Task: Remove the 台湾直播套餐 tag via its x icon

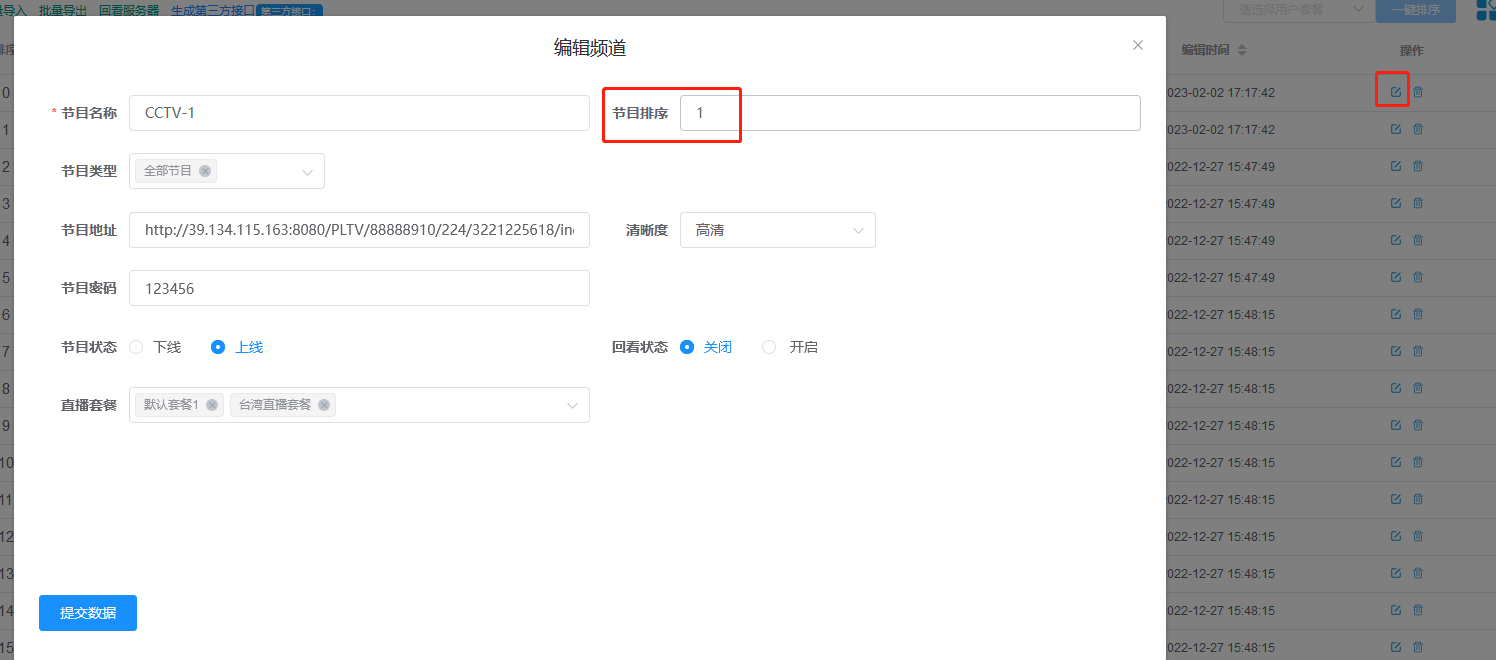Action: [324, 405]
